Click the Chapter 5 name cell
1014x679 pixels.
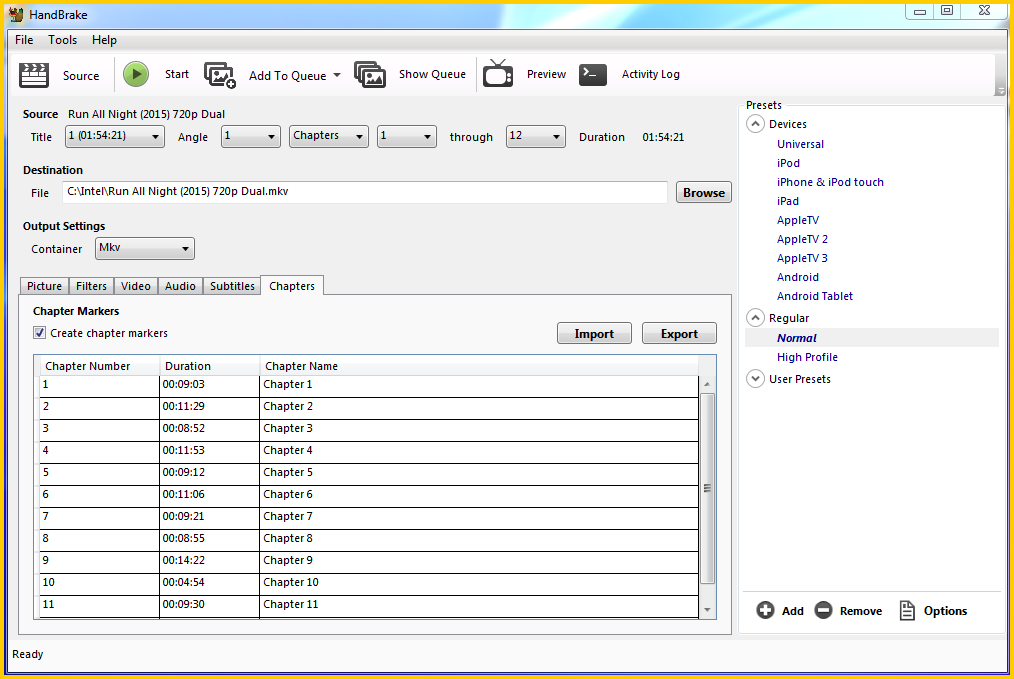[479, 473]
